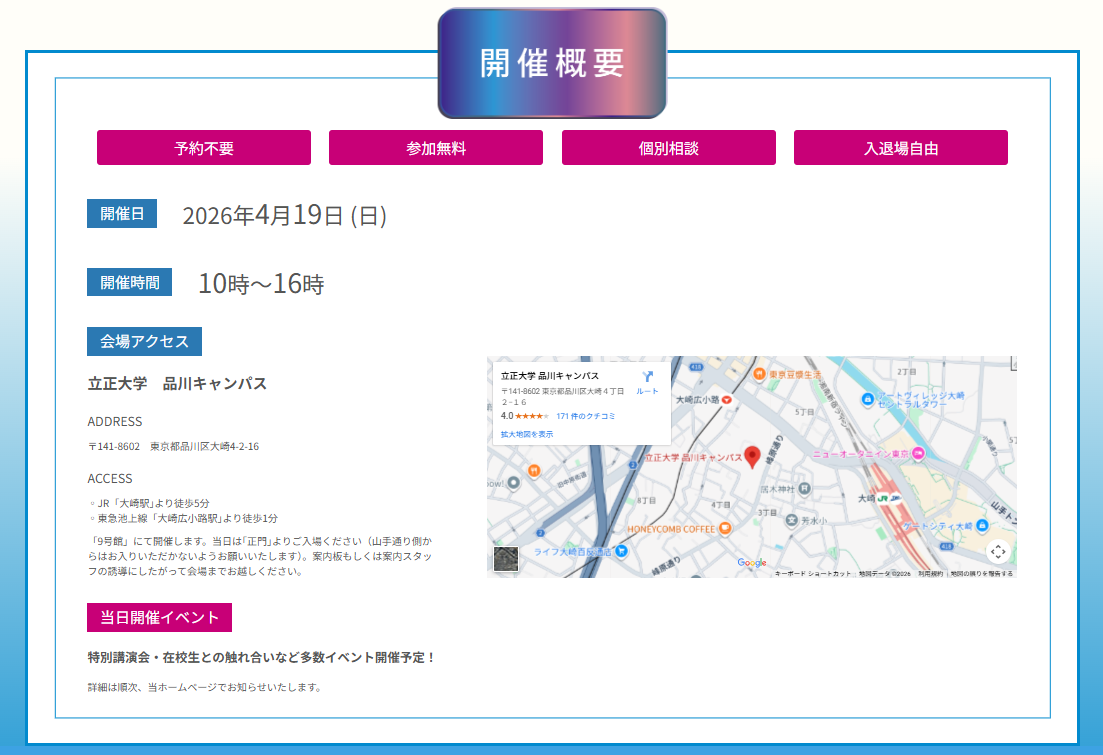Viewport: 1103px width, 755px height.
Task: Click the 個別相談 button
Action: point(668,148)
